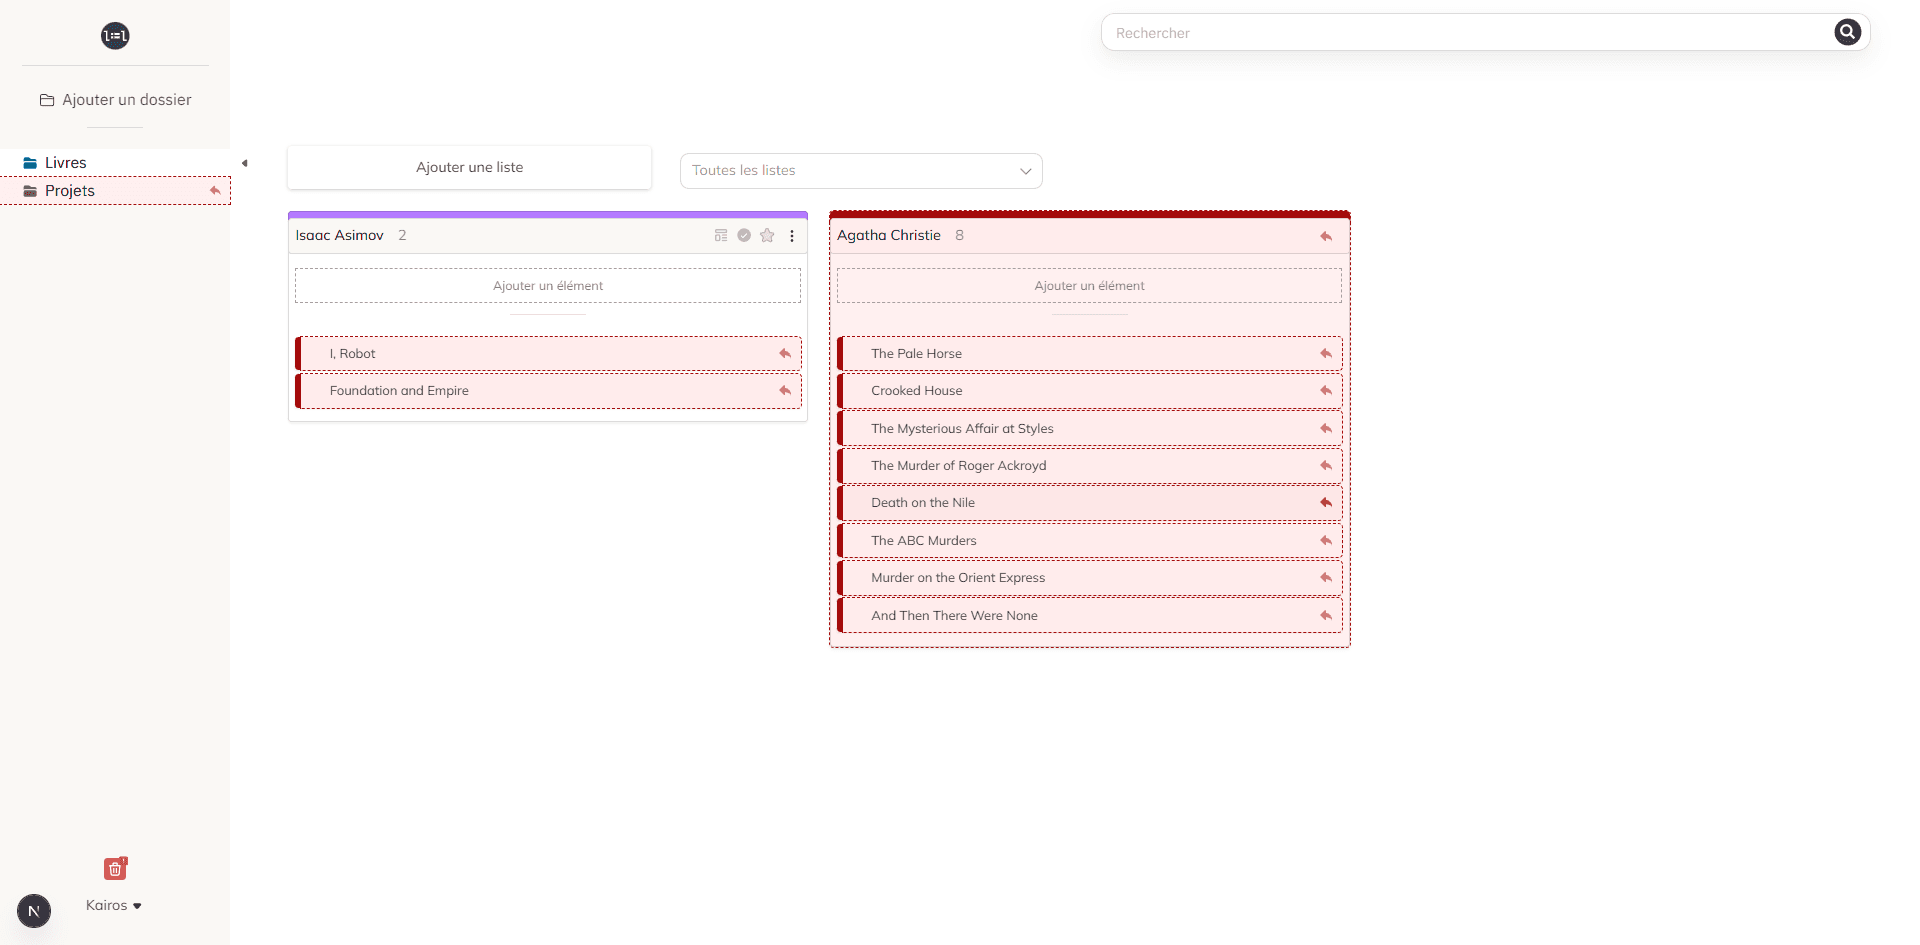
Task: Add an element to the Agatha Christie list
Action: tap(1089, 286)
